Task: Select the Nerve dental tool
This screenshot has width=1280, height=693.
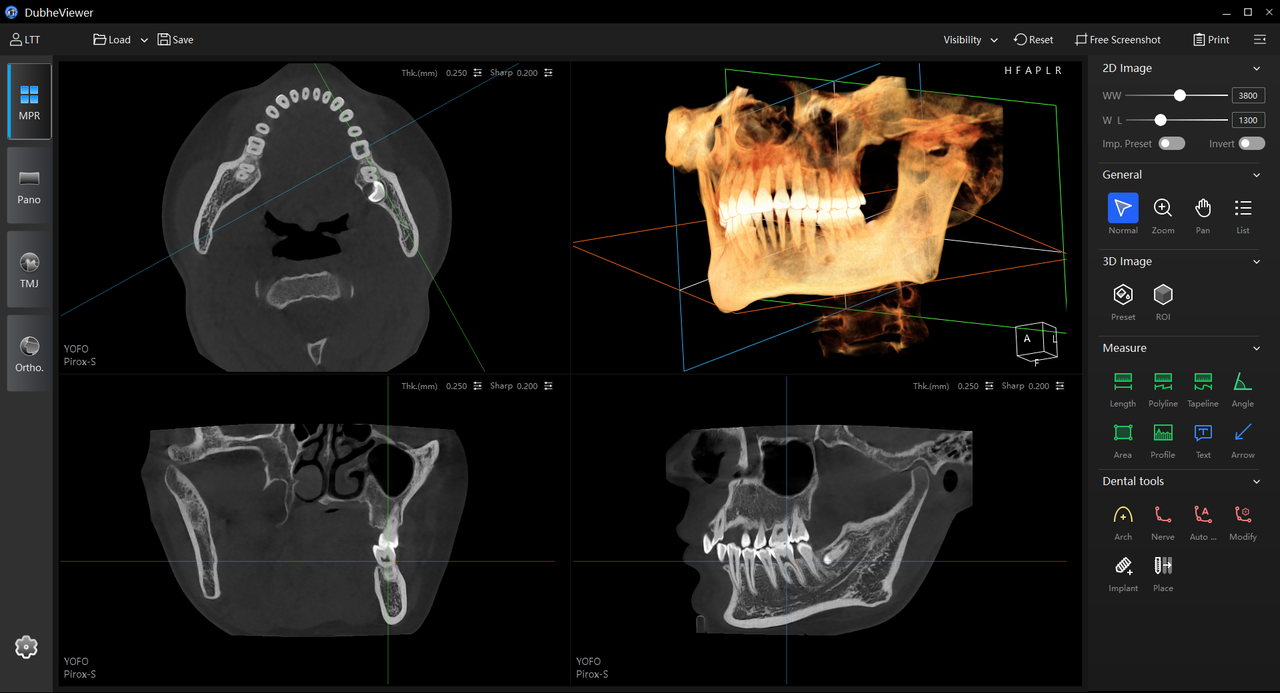Action: click(1163, 514)
